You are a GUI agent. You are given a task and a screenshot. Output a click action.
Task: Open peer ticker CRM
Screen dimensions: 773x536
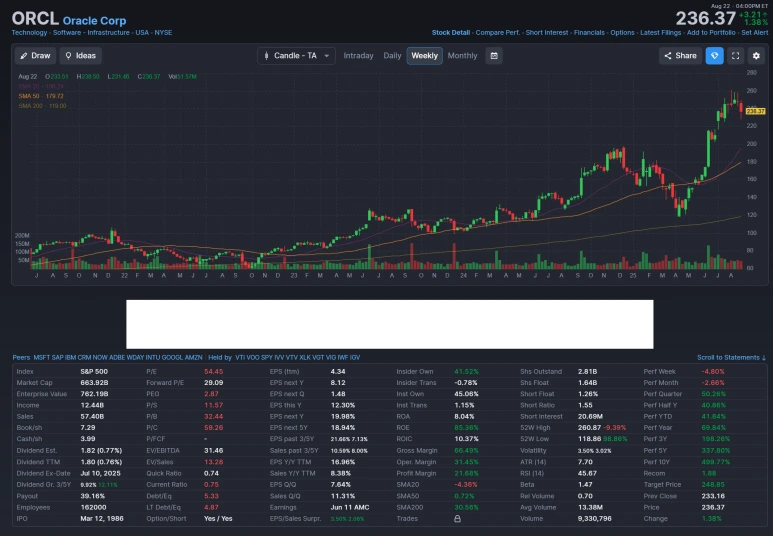(84, 357)
